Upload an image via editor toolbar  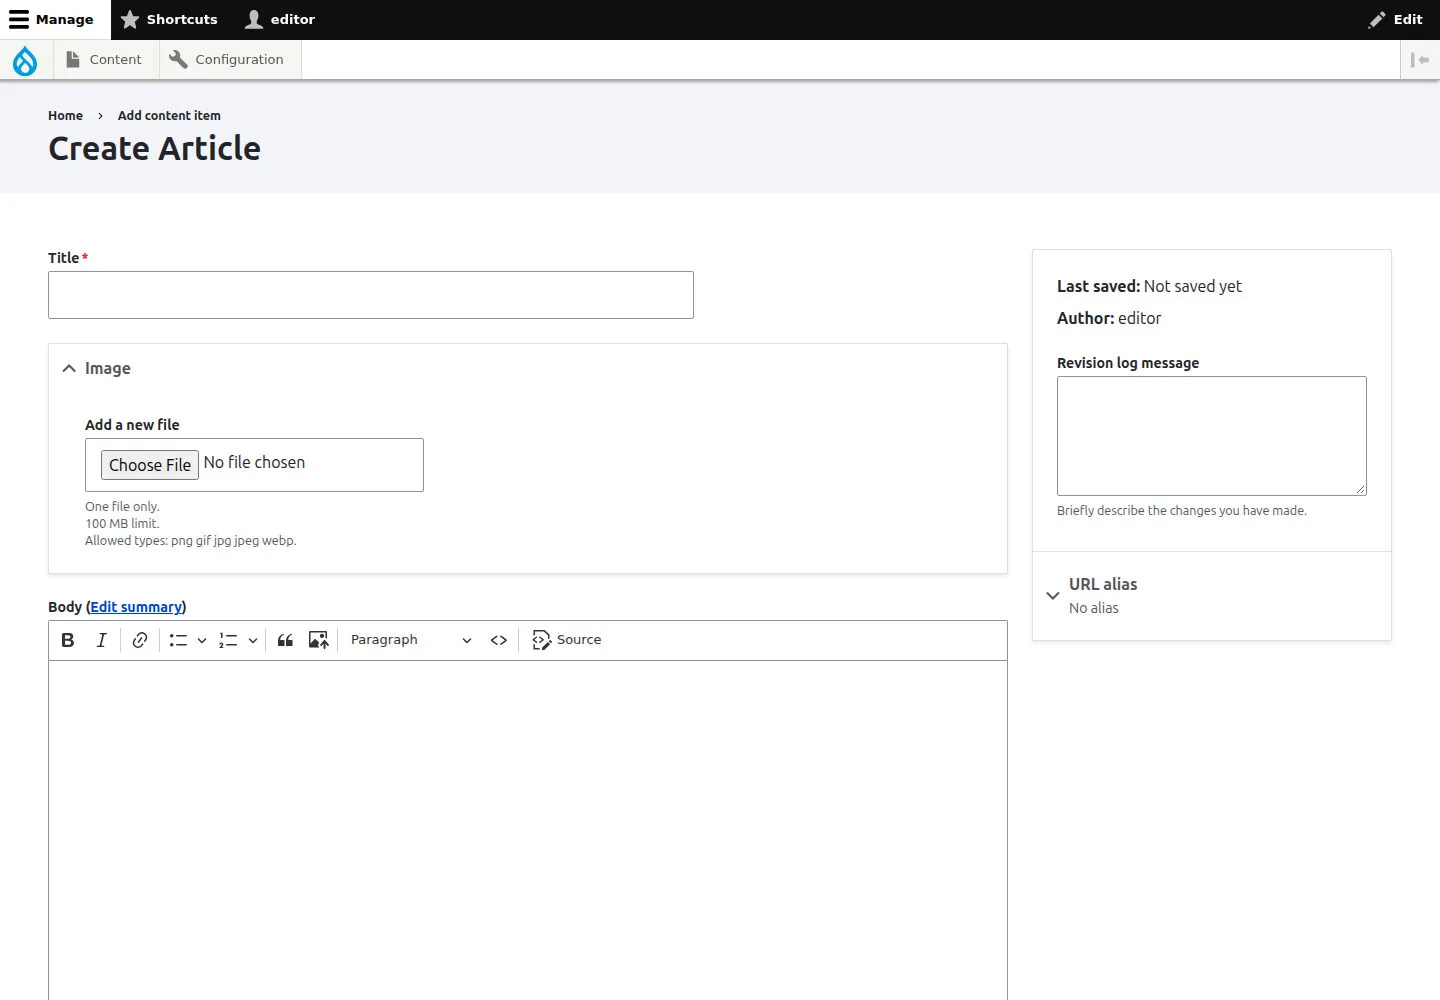pos(319,640)
